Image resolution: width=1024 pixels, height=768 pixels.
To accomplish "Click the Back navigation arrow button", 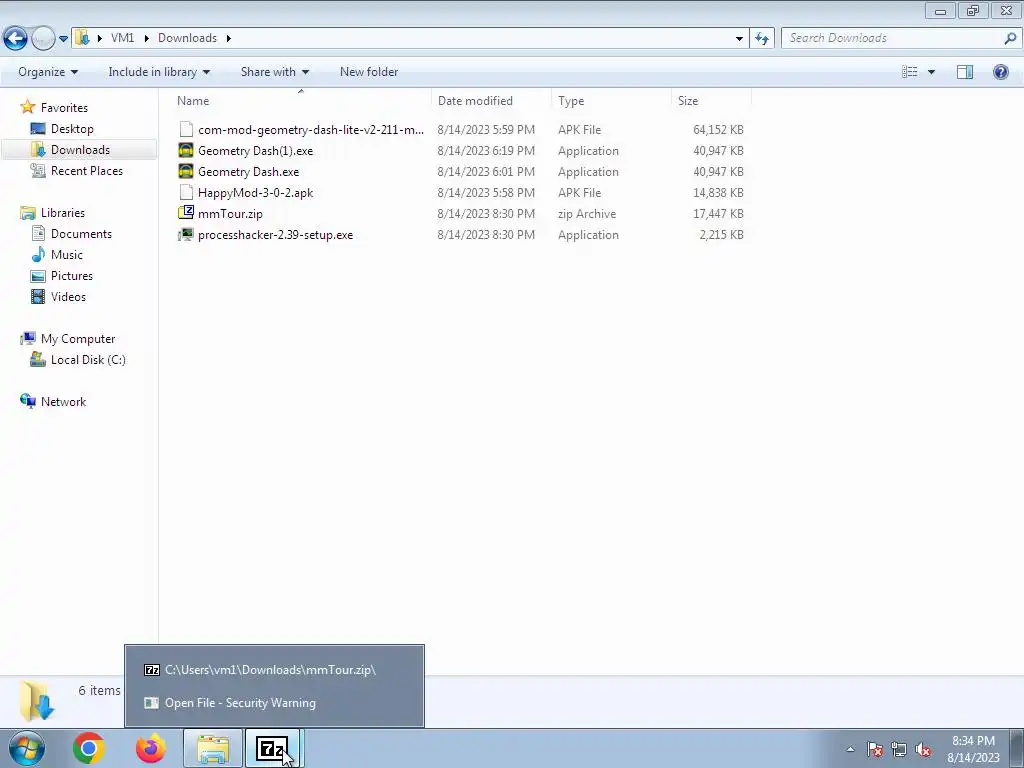I will click(x=16, y=38).
